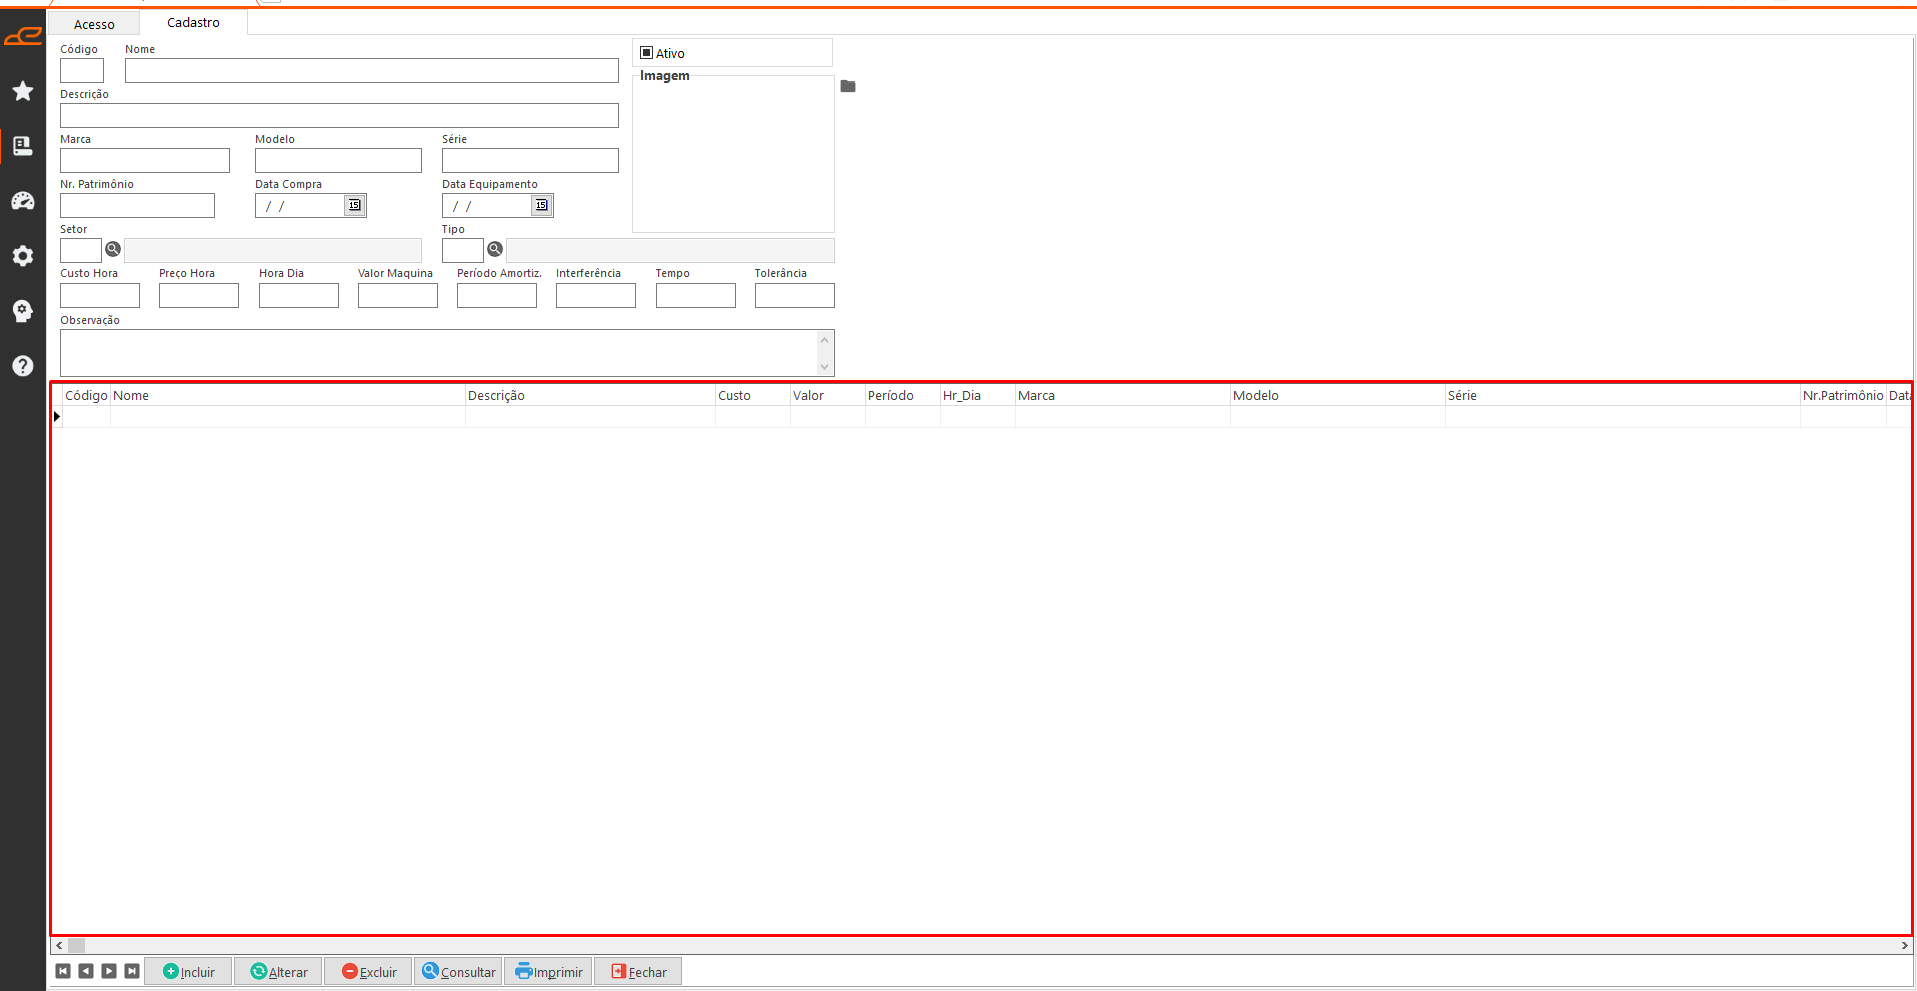Click the horizontal scrollbar right arrow
This screenshot has width=1917, height=991.
[x=1904, y=945]
